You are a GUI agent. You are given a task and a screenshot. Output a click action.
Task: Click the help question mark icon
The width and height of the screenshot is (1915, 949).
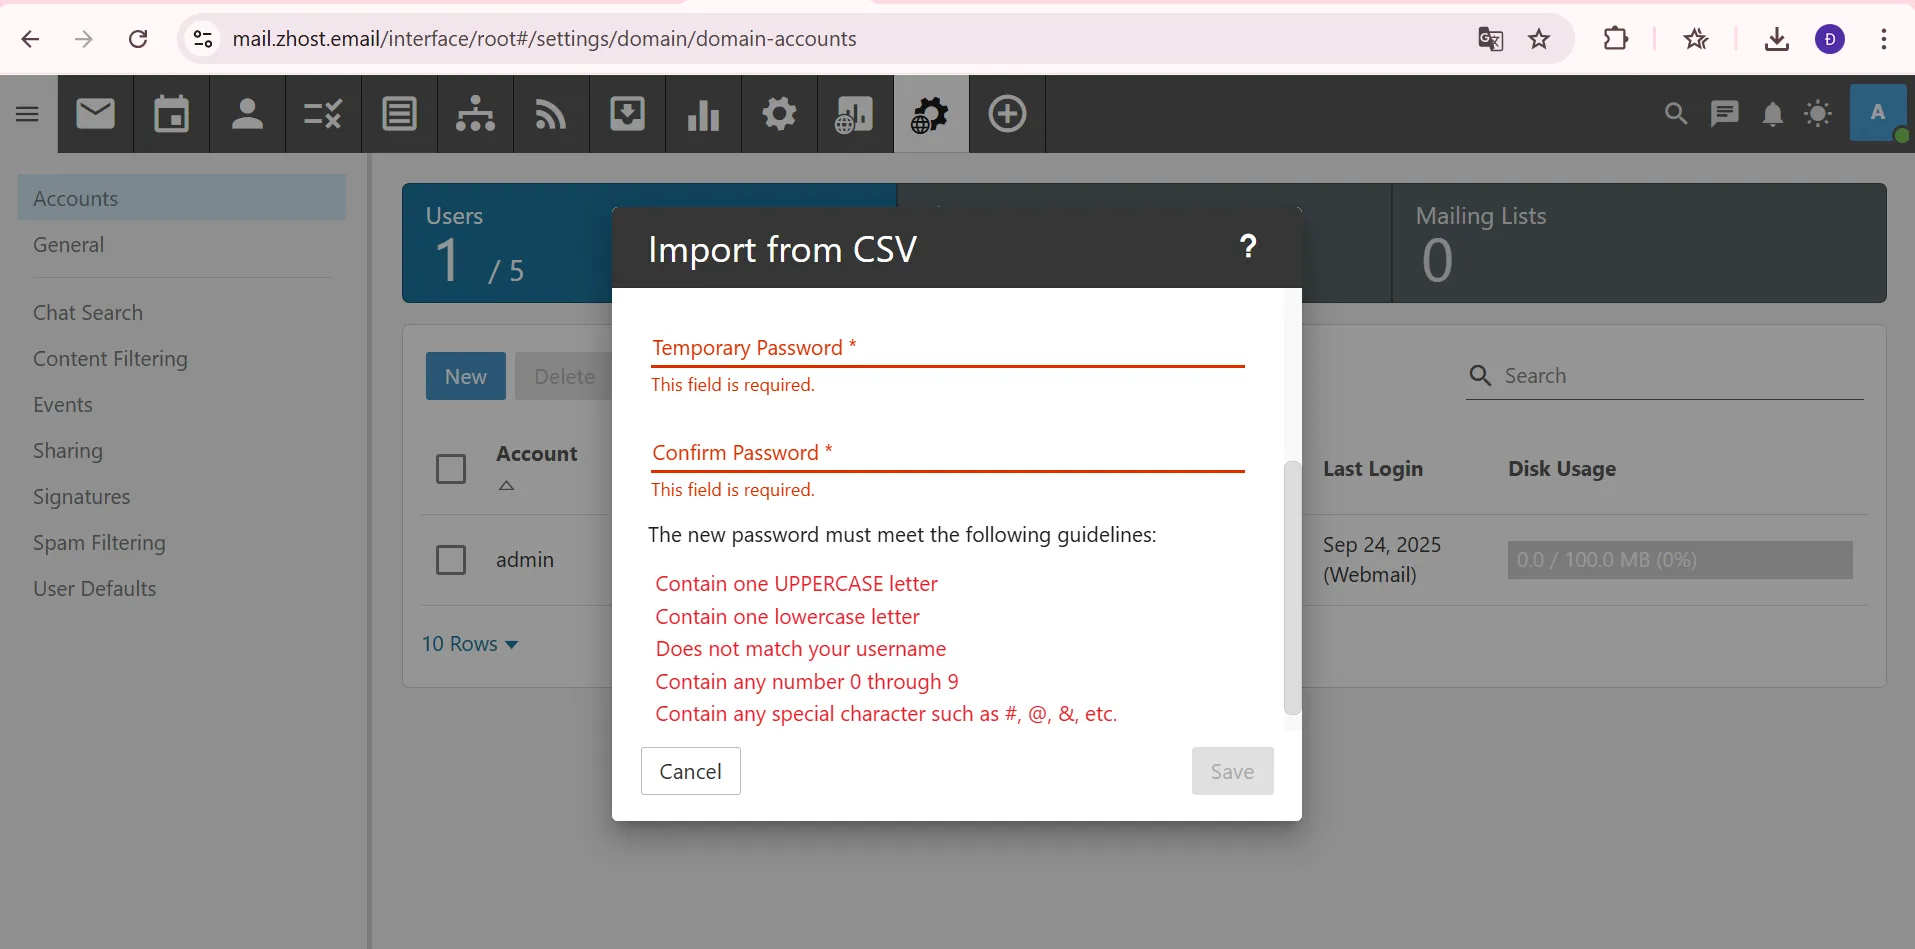[x=1248, y=246]
